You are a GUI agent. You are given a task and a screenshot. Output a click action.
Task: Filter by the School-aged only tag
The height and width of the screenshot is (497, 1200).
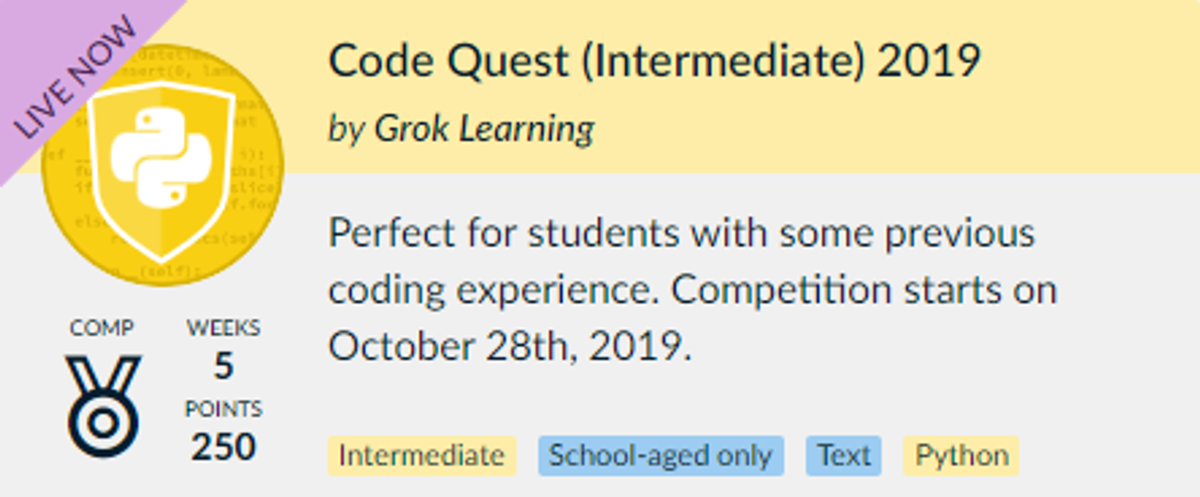661,456
